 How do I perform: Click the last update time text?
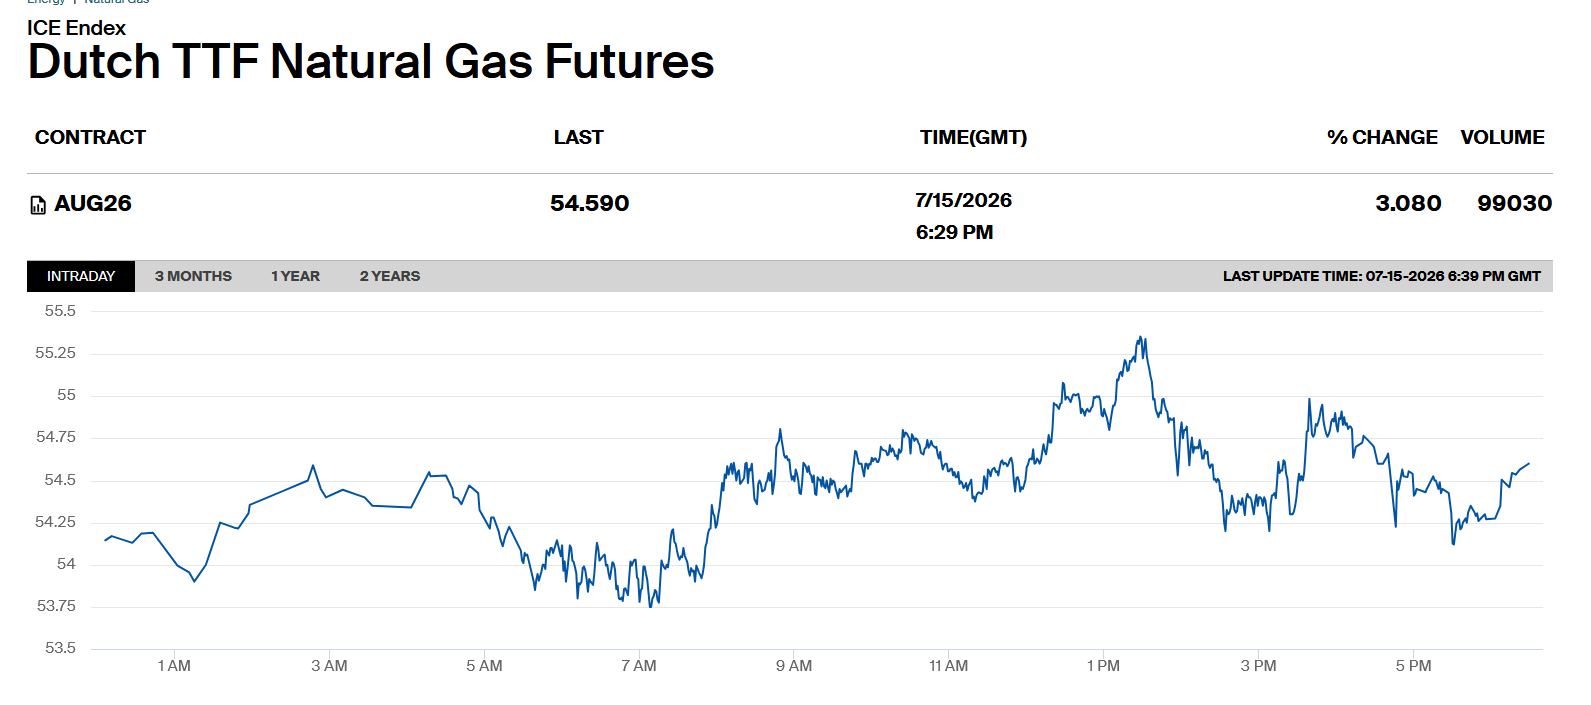tap(1381, 276)
